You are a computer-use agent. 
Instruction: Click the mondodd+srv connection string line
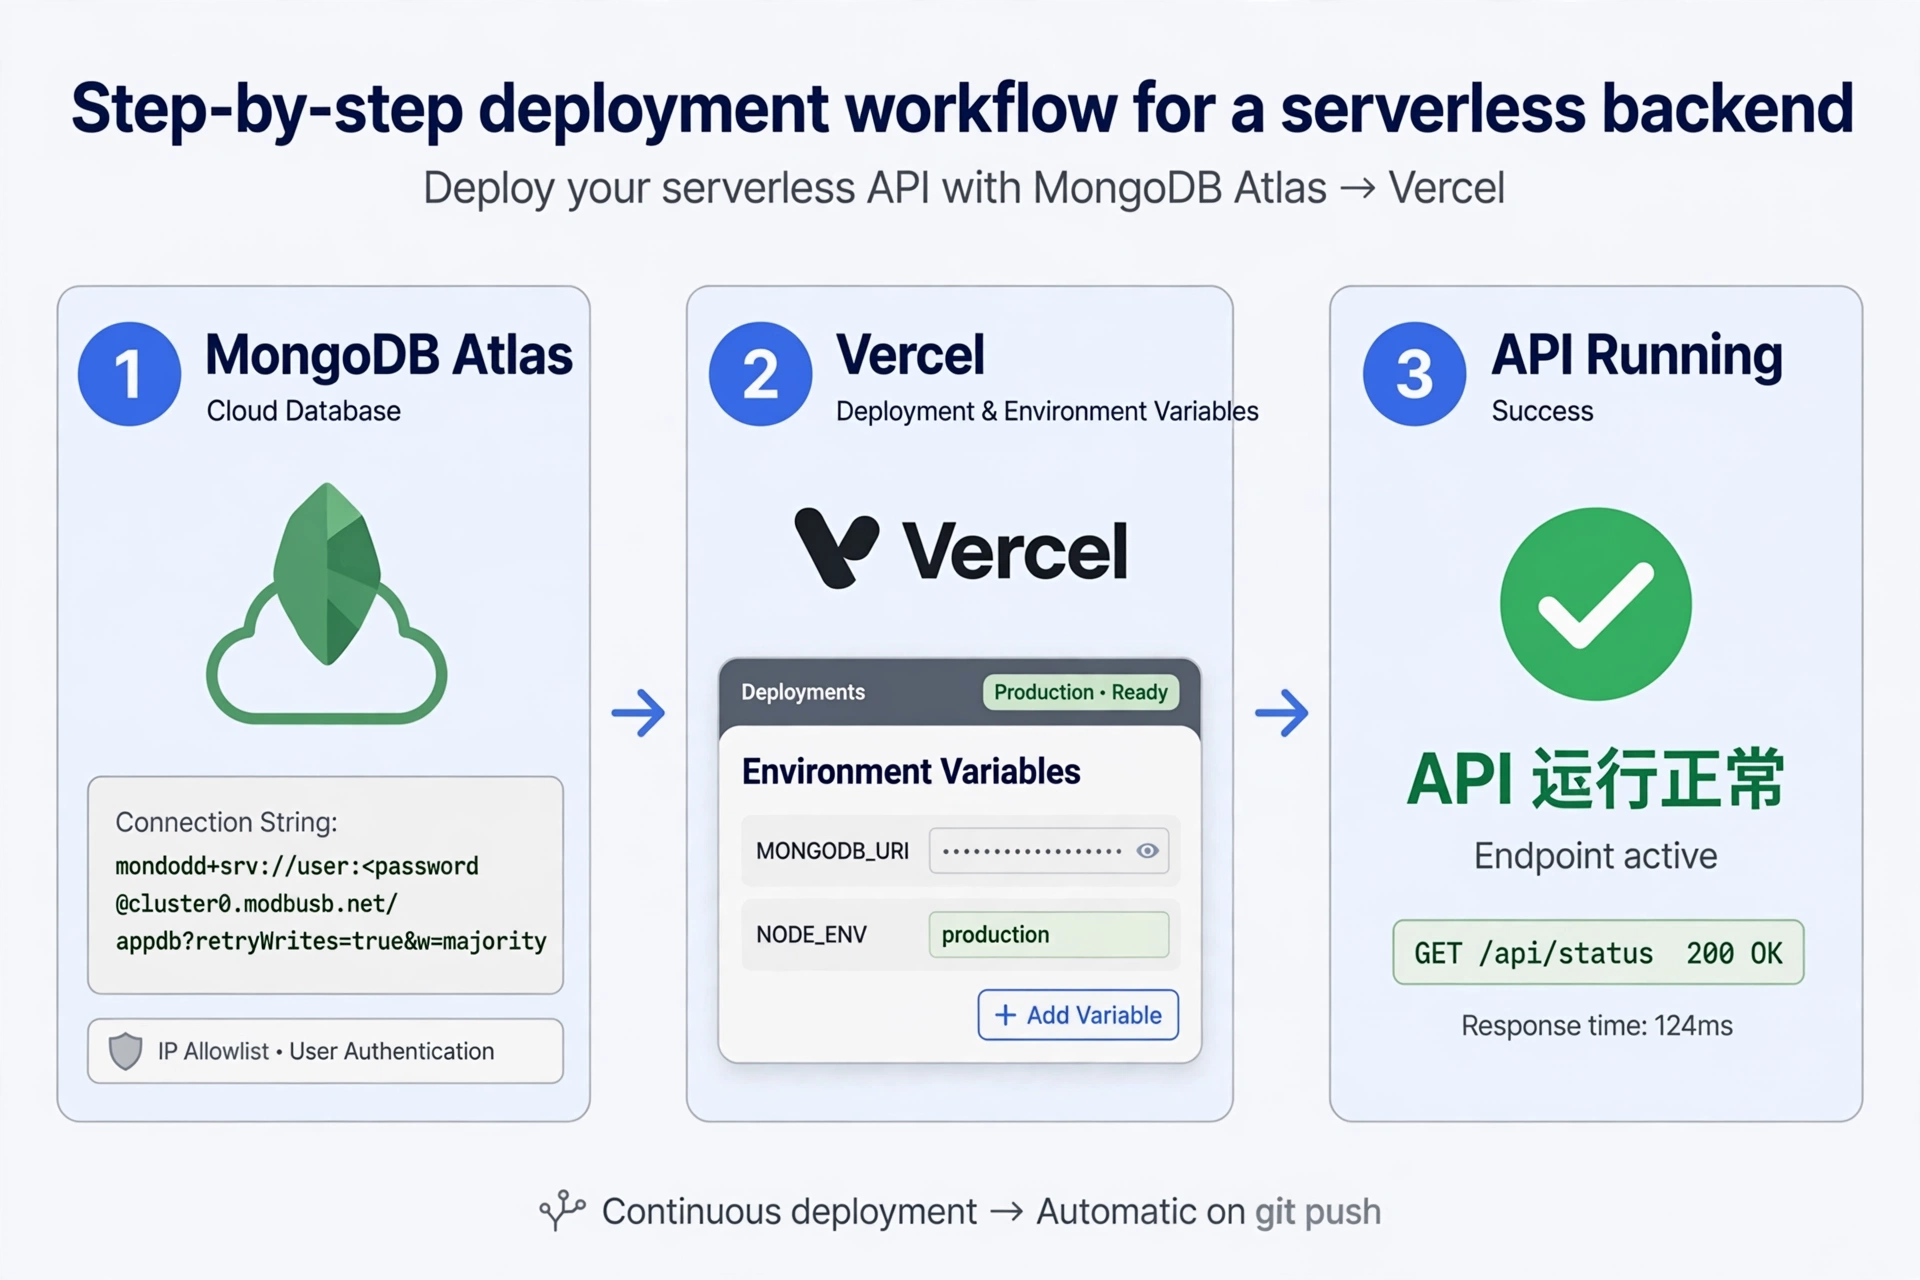[297, 866]
